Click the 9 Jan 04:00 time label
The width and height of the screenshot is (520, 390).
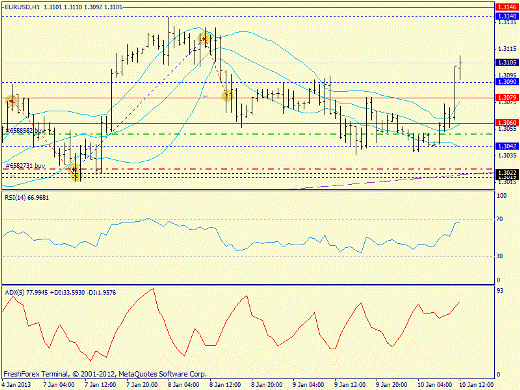[309, 385]
